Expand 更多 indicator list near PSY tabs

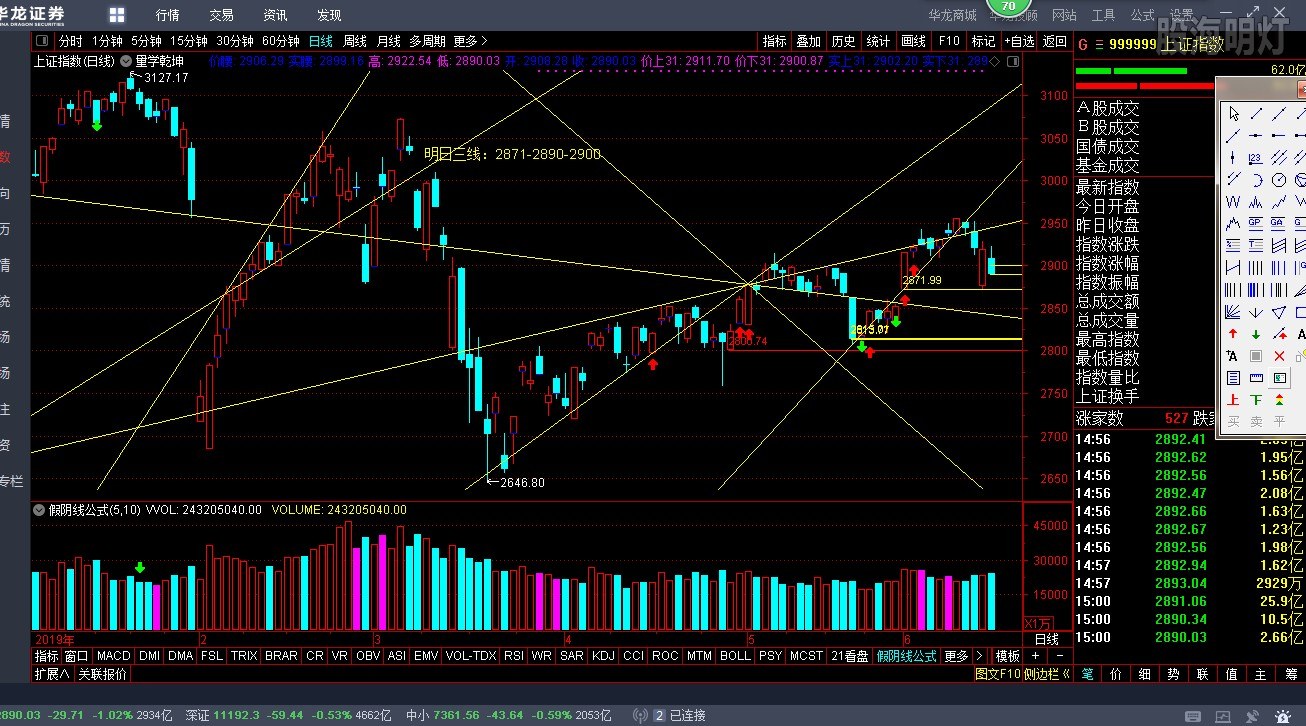pyautogui.click(x=956, y=656)
